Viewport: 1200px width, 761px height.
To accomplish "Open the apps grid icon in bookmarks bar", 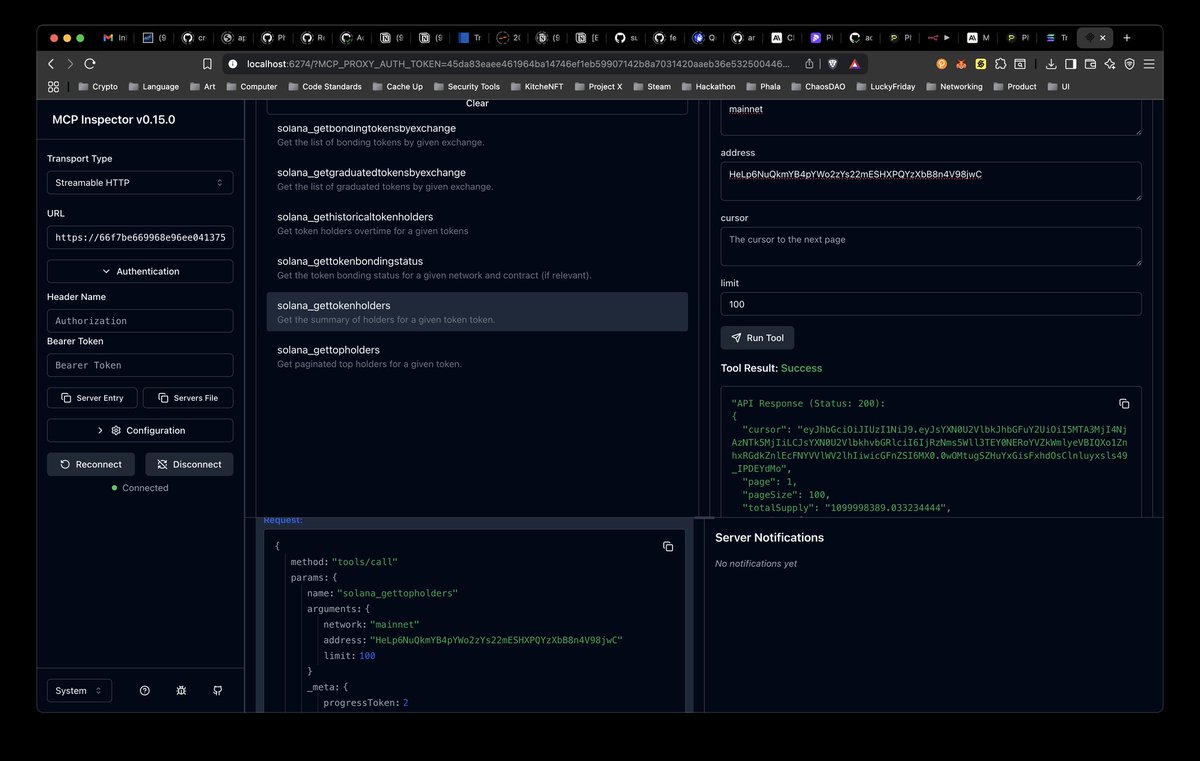I will (x=53, y=86).
